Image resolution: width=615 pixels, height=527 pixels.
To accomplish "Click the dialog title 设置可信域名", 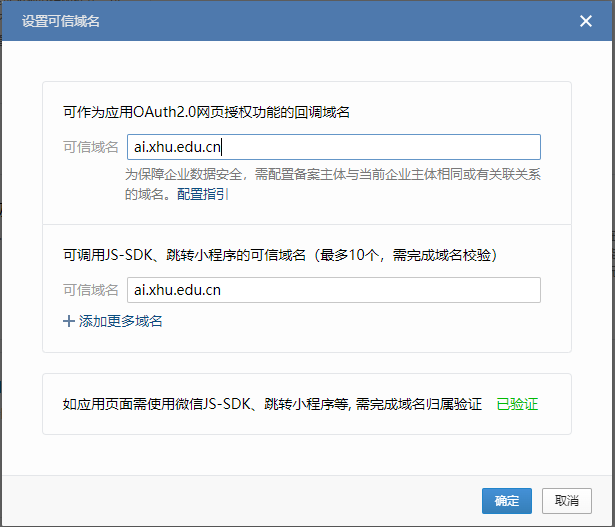I will 60,20.
